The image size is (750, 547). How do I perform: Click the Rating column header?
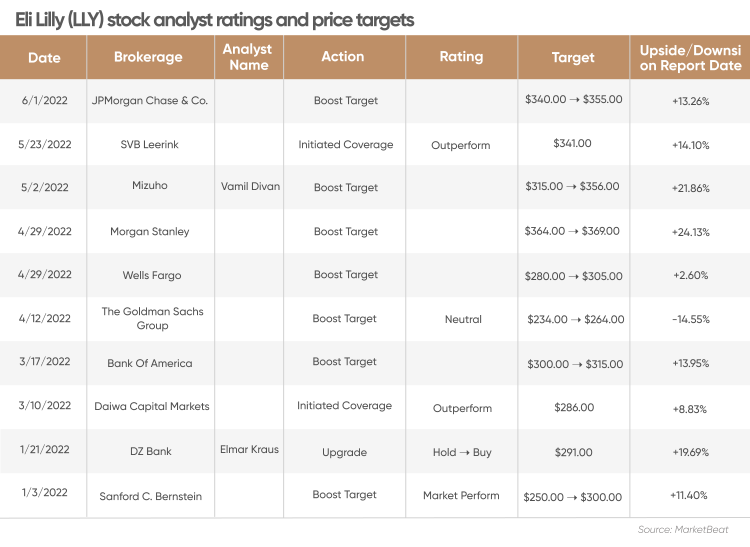(x=461, y=56)
